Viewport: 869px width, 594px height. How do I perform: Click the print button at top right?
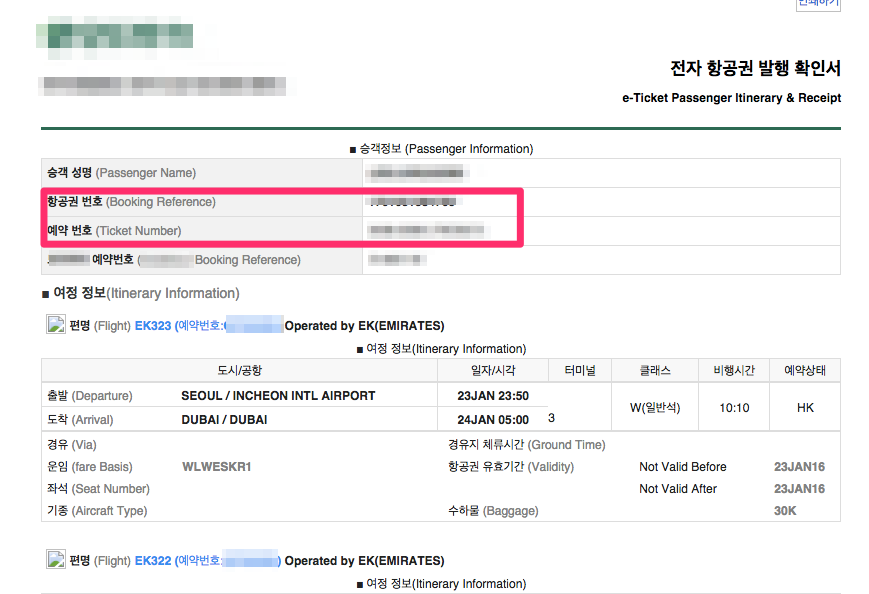[x=819, y=4]
